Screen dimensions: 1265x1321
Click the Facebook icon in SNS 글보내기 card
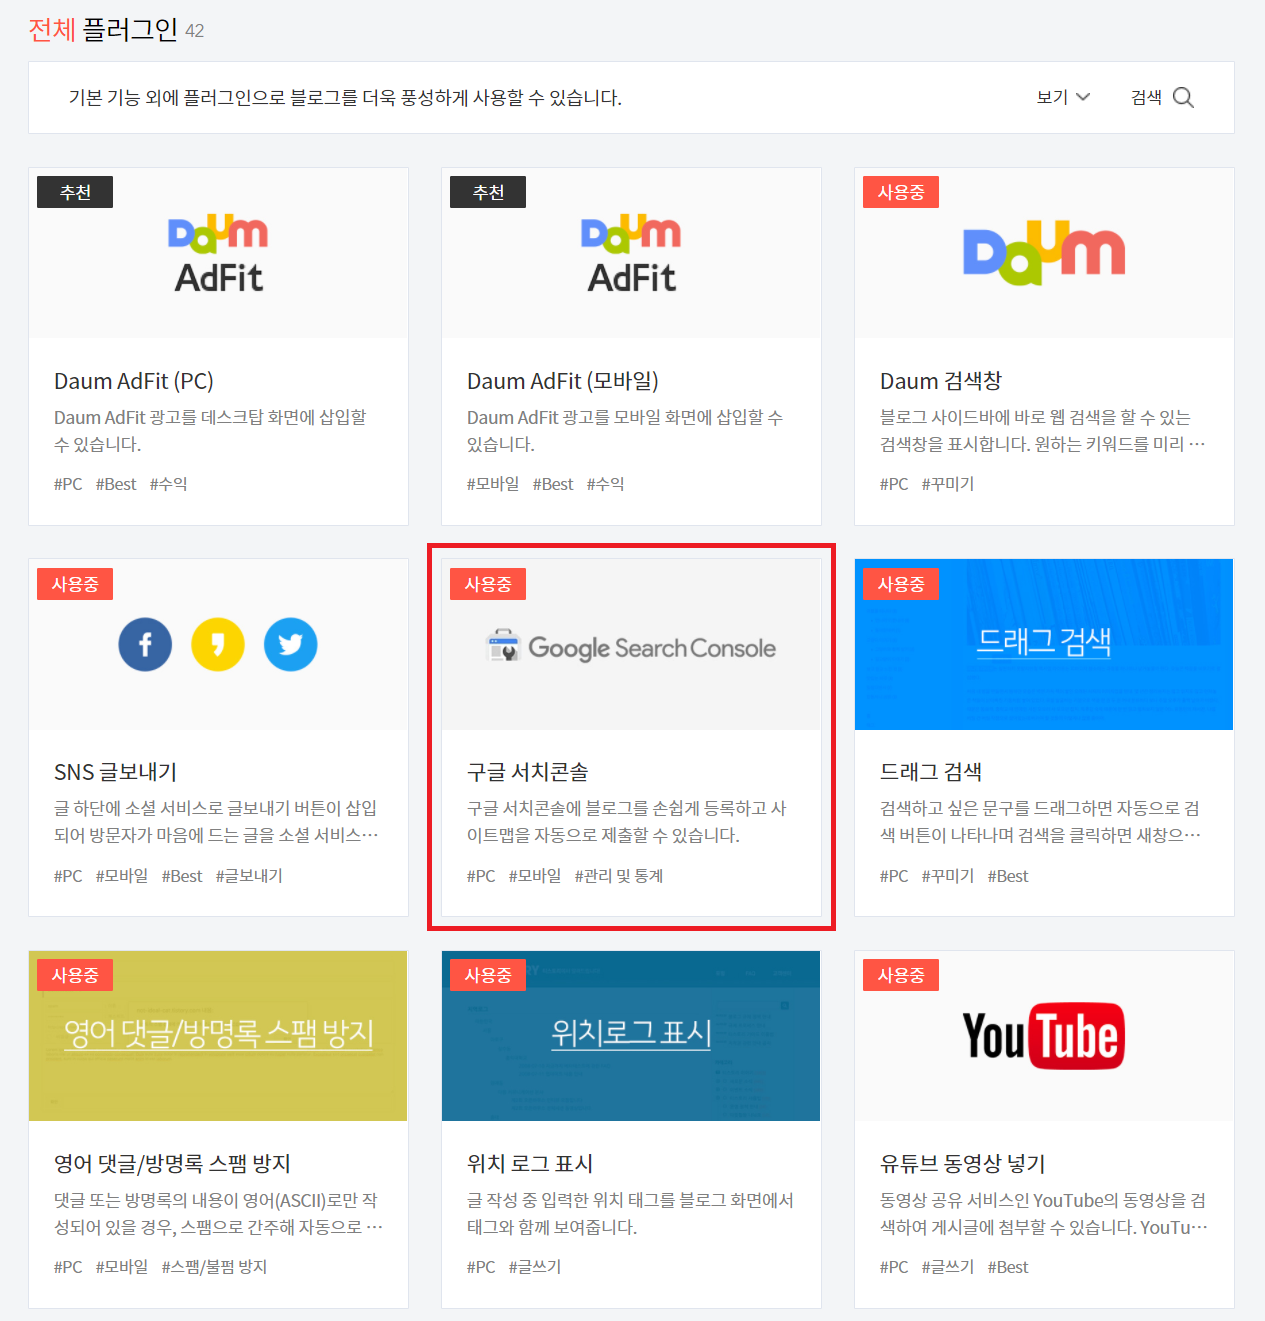click(x=145, y=645)
